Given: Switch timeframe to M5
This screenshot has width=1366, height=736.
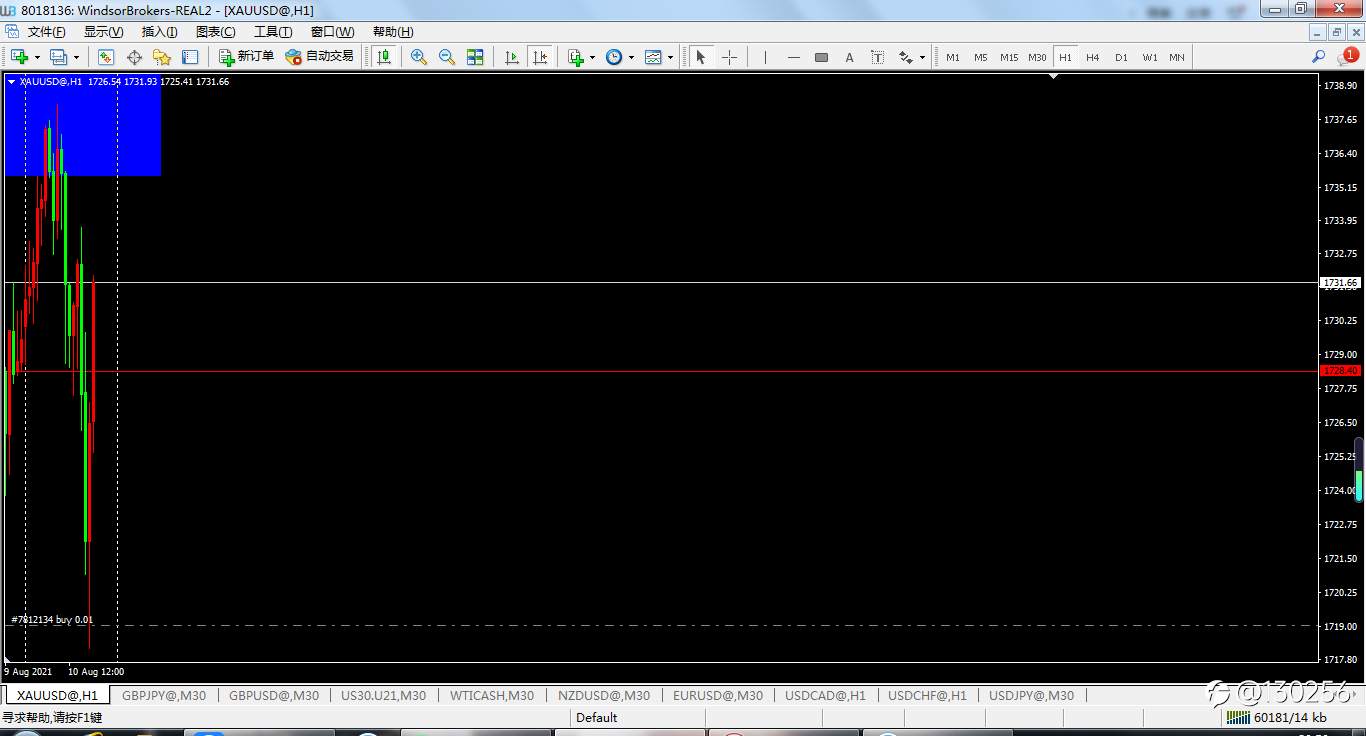Looking at the screenshot, I should tap(980, 57).
